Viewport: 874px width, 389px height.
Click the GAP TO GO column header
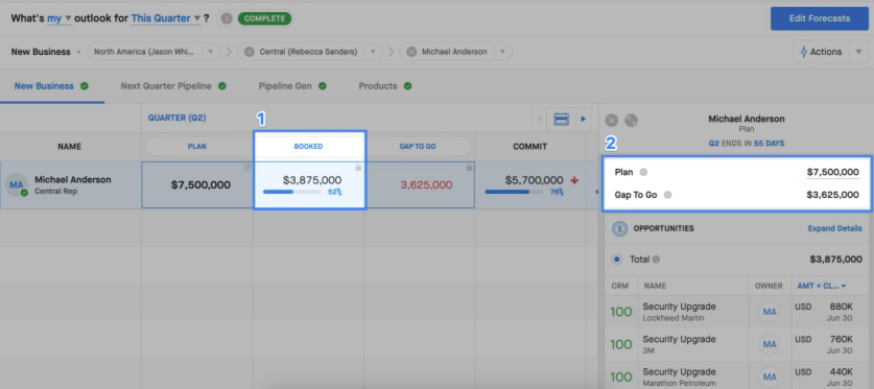417,147
